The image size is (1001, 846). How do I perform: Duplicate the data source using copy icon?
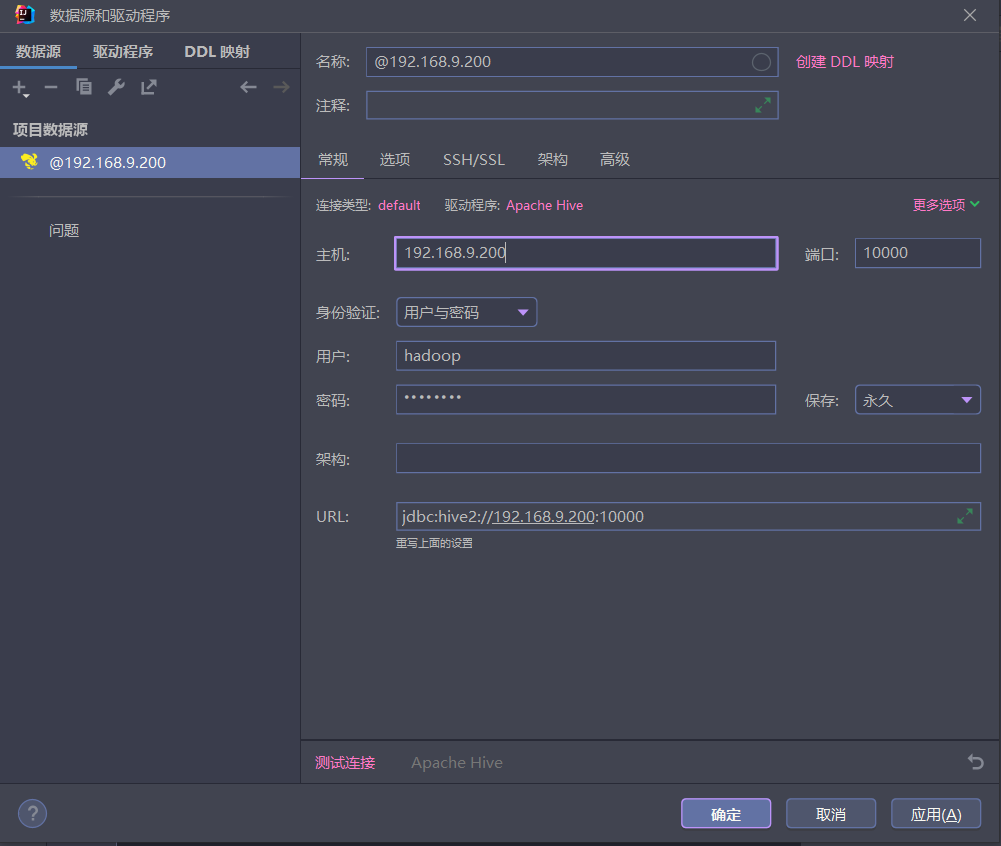point(84,87)
